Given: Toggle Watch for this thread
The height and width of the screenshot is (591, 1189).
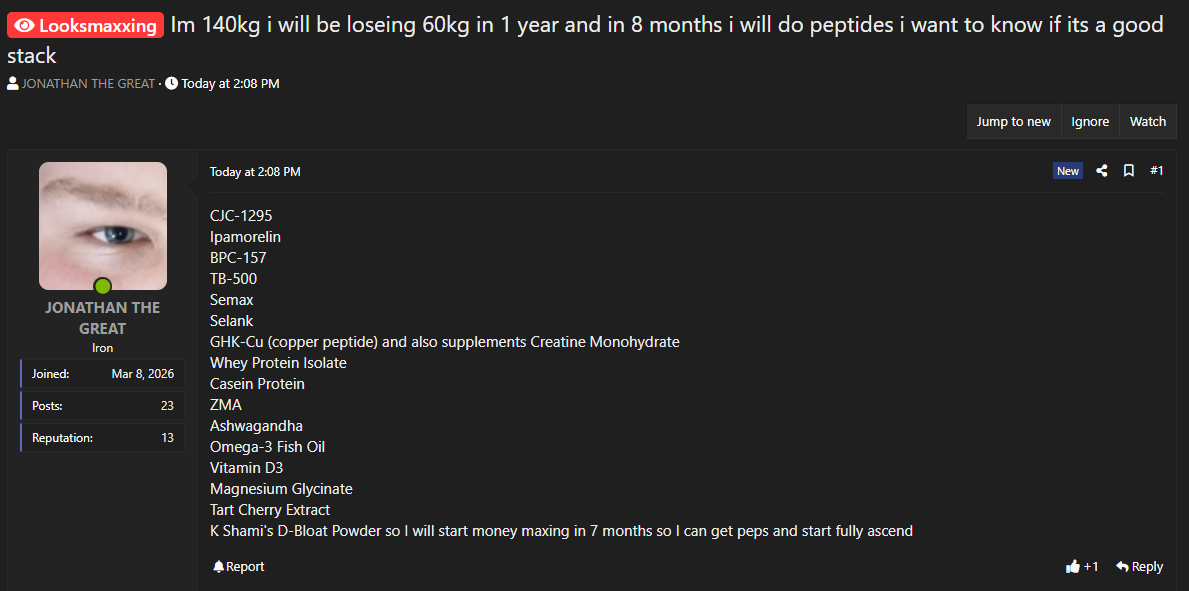Looking at the screenshot, I should (x=1147, y=122).
